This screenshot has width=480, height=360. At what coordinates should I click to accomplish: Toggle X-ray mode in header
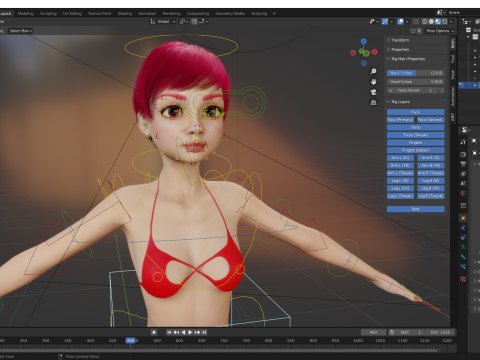(416, 21)
